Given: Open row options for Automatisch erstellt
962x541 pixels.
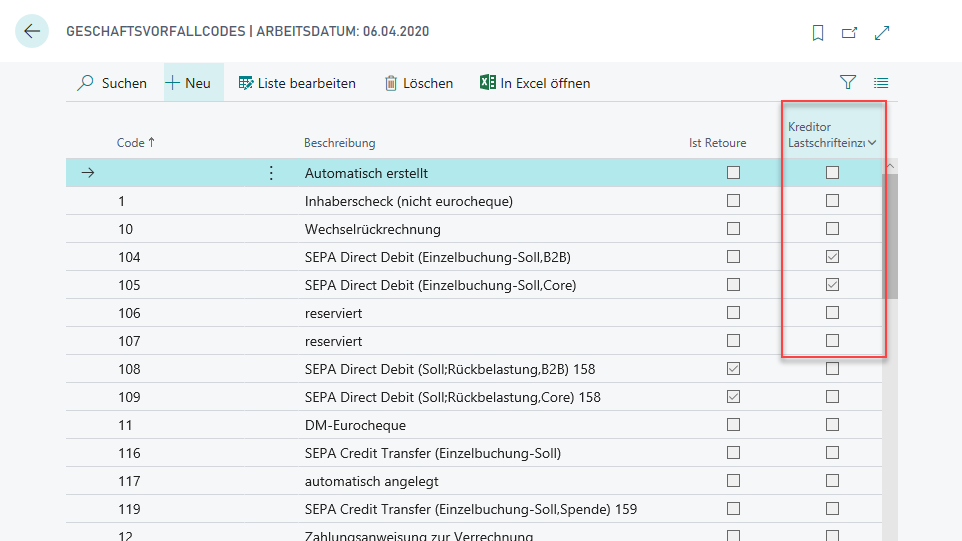Looking at the screenshot, I should pyautogui.click(x=271, y=173).
